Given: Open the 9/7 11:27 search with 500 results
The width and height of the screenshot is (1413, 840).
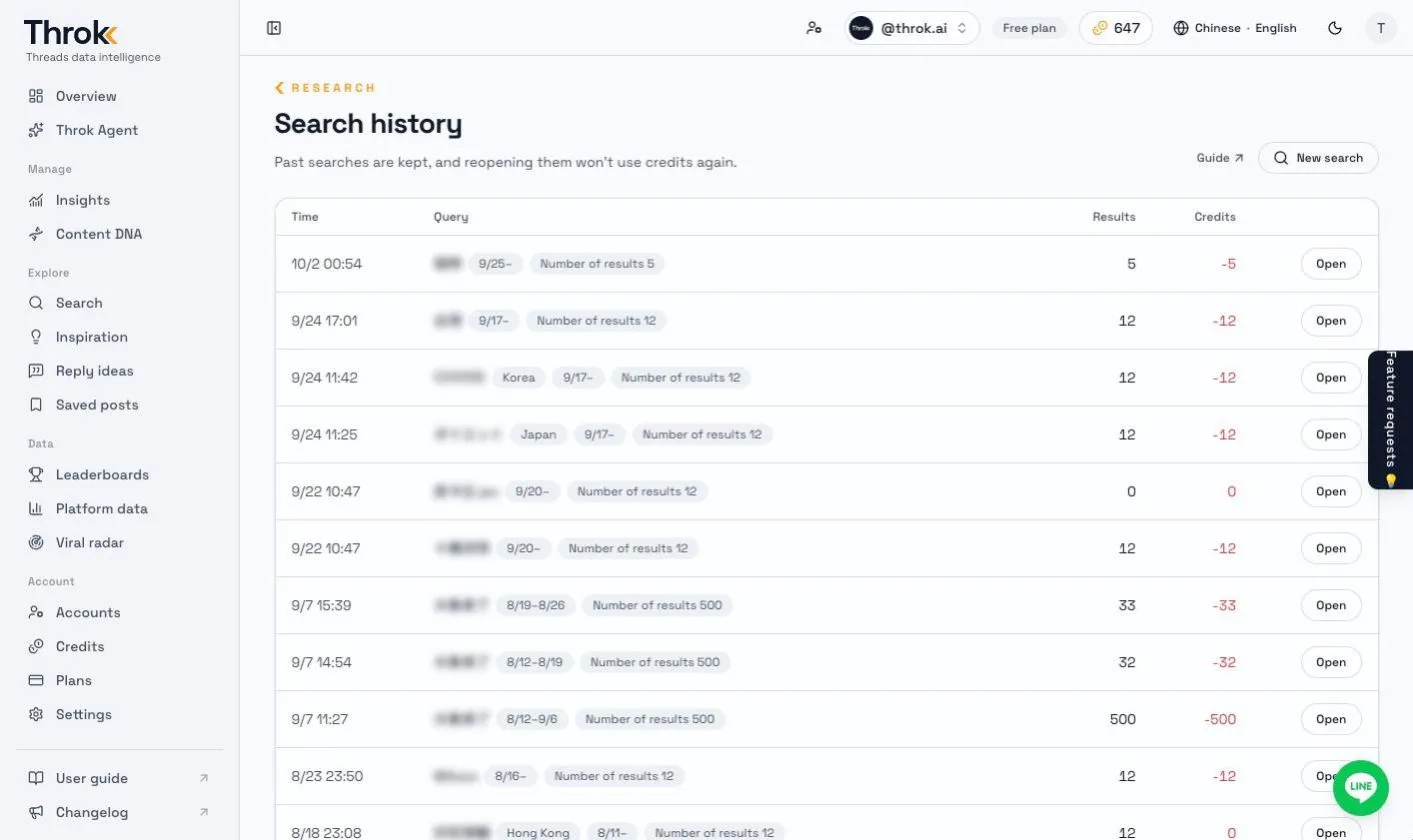Looking at the screenshot, I should pyautogui.click(x=1331, y=719).
